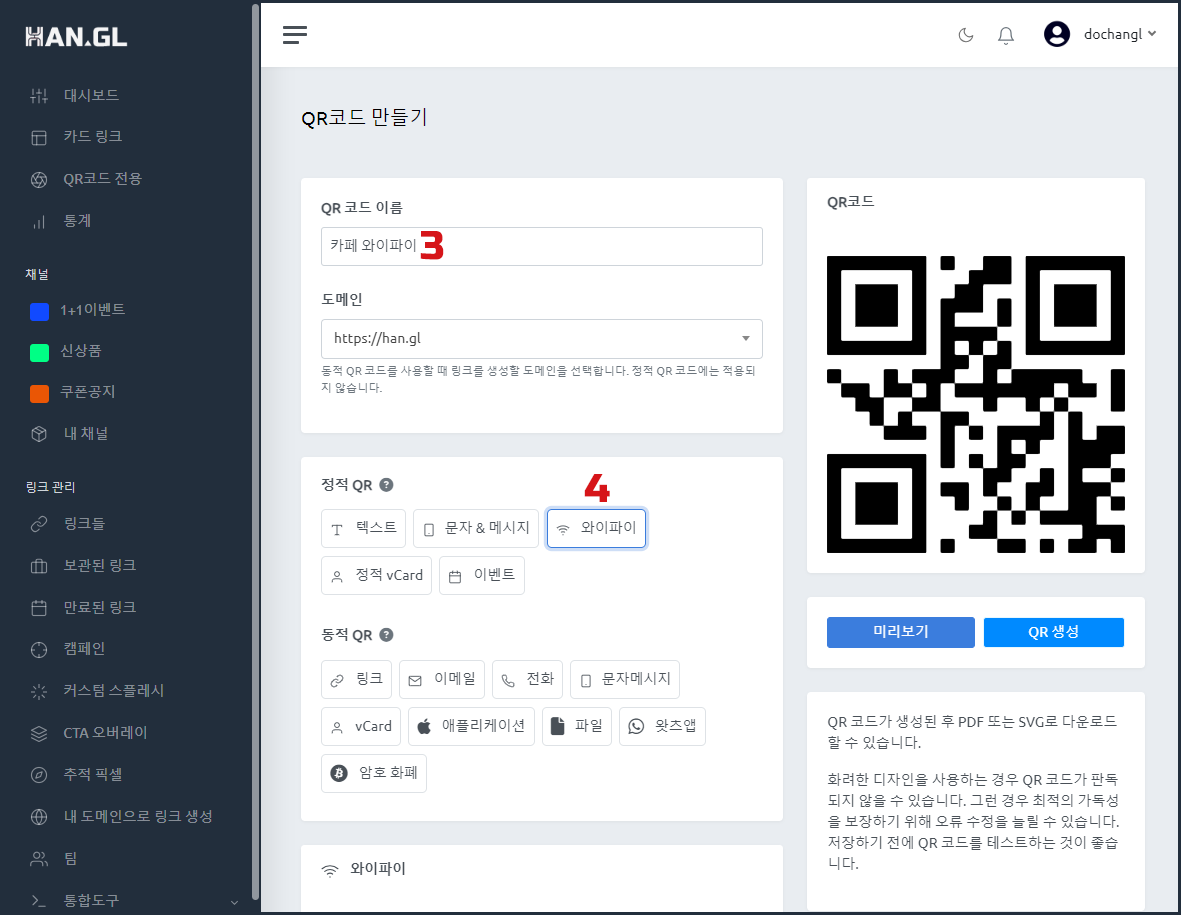Screen dimensions: 1181x915
Task: Select the 문자메시지 dynamic QR type
Action: tap(625, 679)
